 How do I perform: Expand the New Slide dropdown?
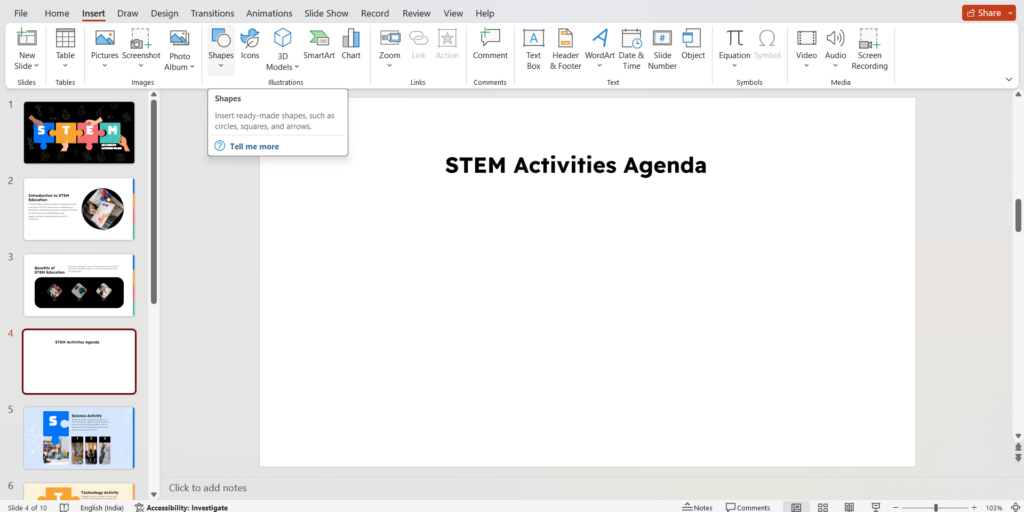pyautogui.click(x=27, y=66)
